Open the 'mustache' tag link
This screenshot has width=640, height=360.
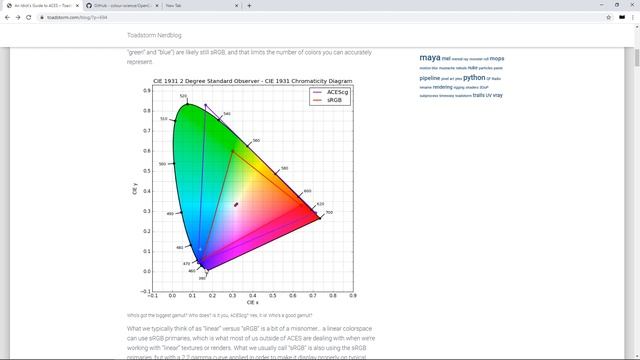point(447,68)
